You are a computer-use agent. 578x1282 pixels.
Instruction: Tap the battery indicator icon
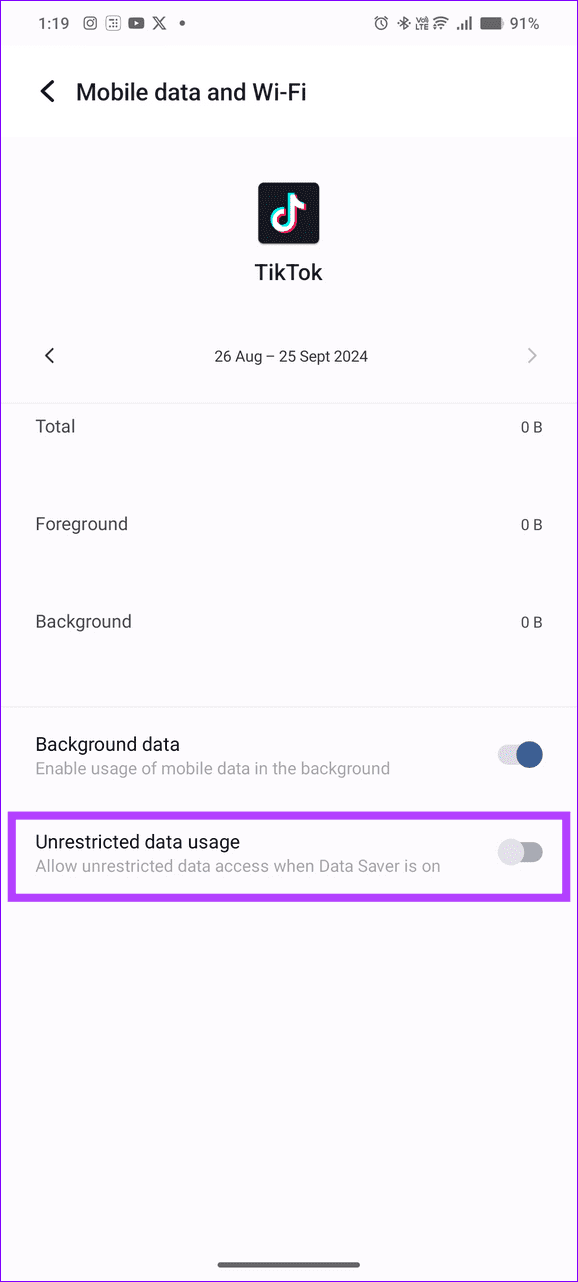click(489, 22)
